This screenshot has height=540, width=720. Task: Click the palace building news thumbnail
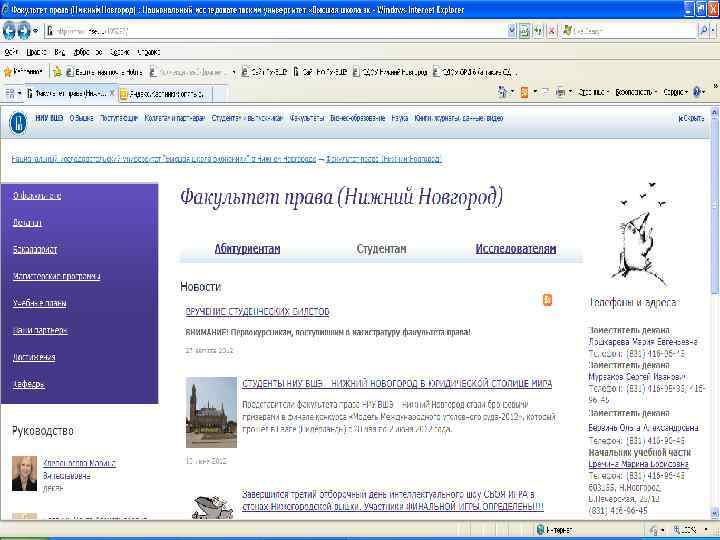(211, 412)
